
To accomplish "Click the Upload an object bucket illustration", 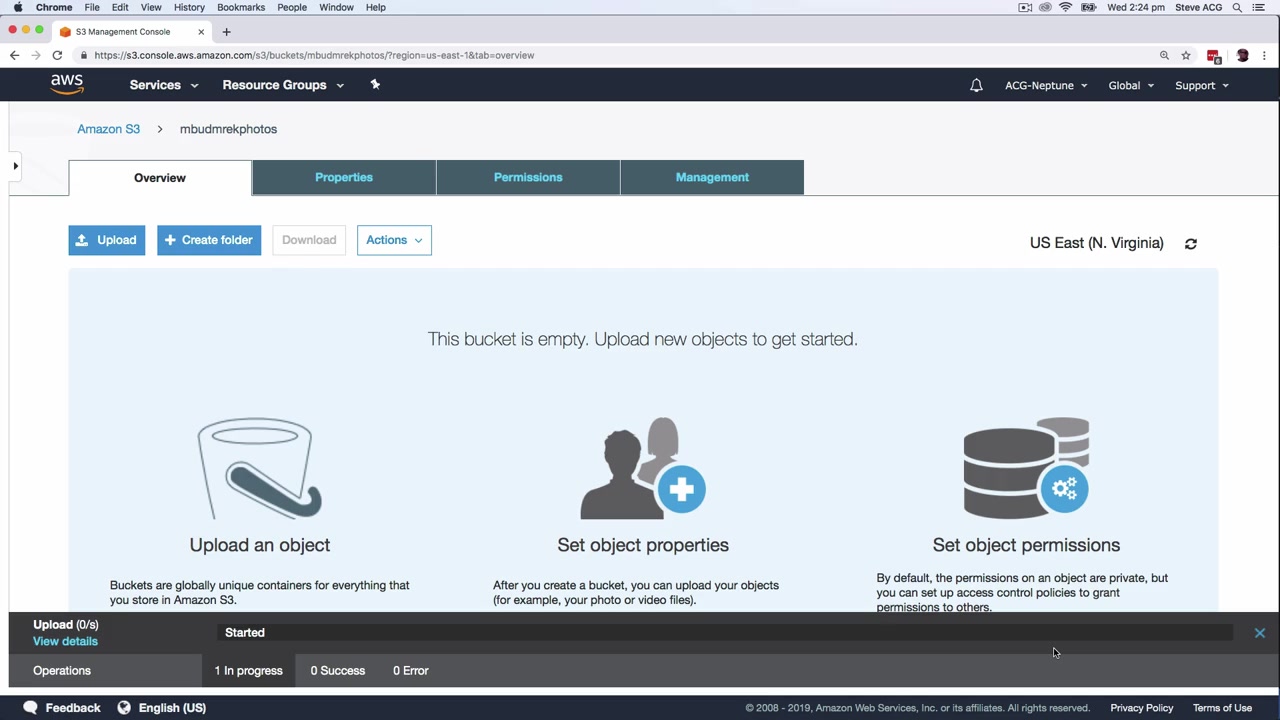I will point(260,468).
